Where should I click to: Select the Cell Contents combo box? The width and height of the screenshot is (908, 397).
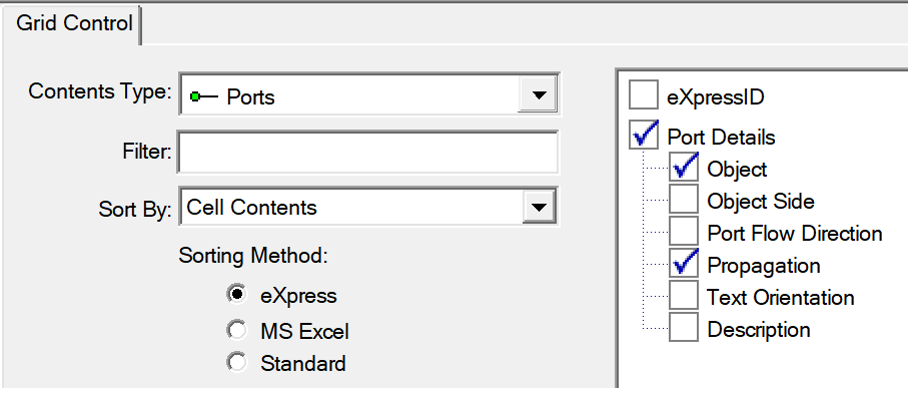368,207
